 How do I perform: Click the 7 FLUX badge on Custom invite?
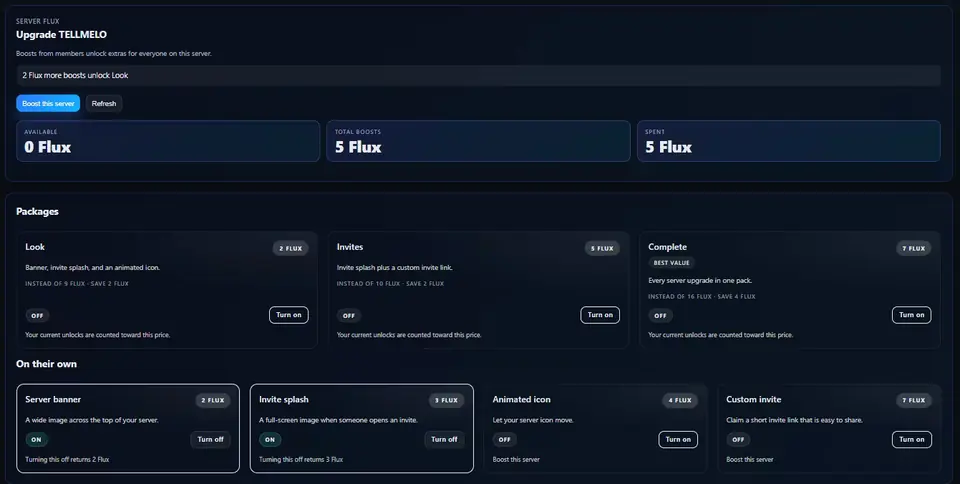913,400
